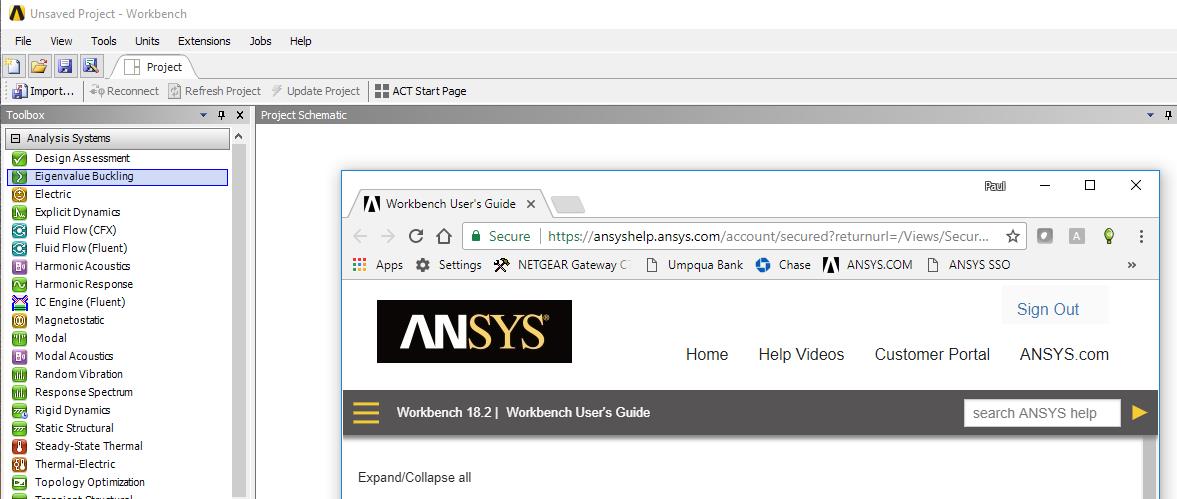Select the Thermal-Electric icon

coord(20,464)
